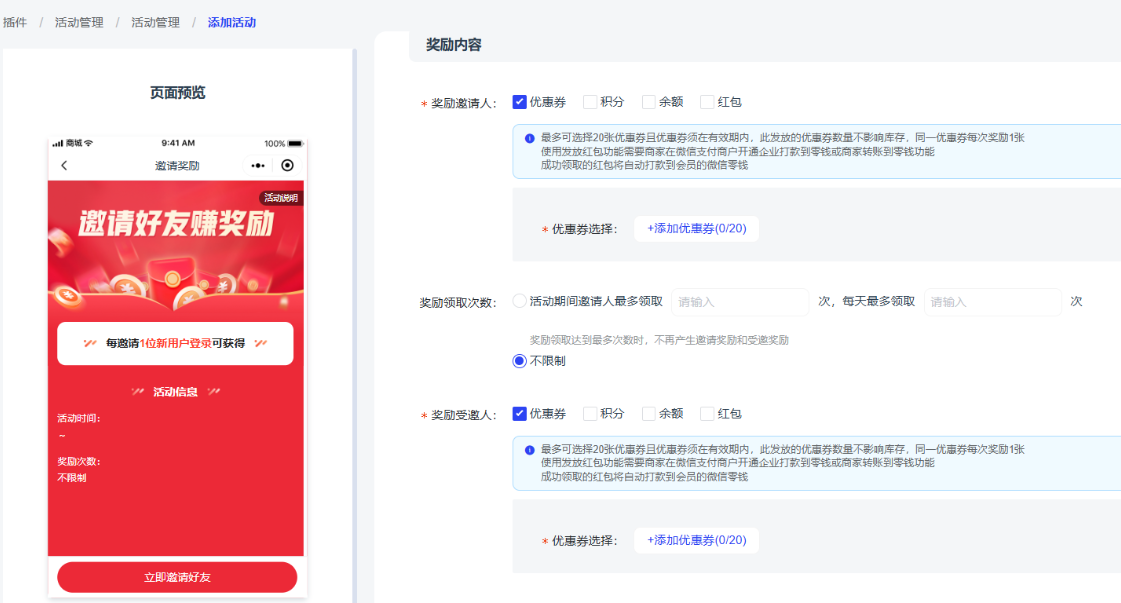Image resolution: width=1121 pixels, height=603 pixels.
Task: Click the circular close-target icon in preview header
Action: [288, 165]
